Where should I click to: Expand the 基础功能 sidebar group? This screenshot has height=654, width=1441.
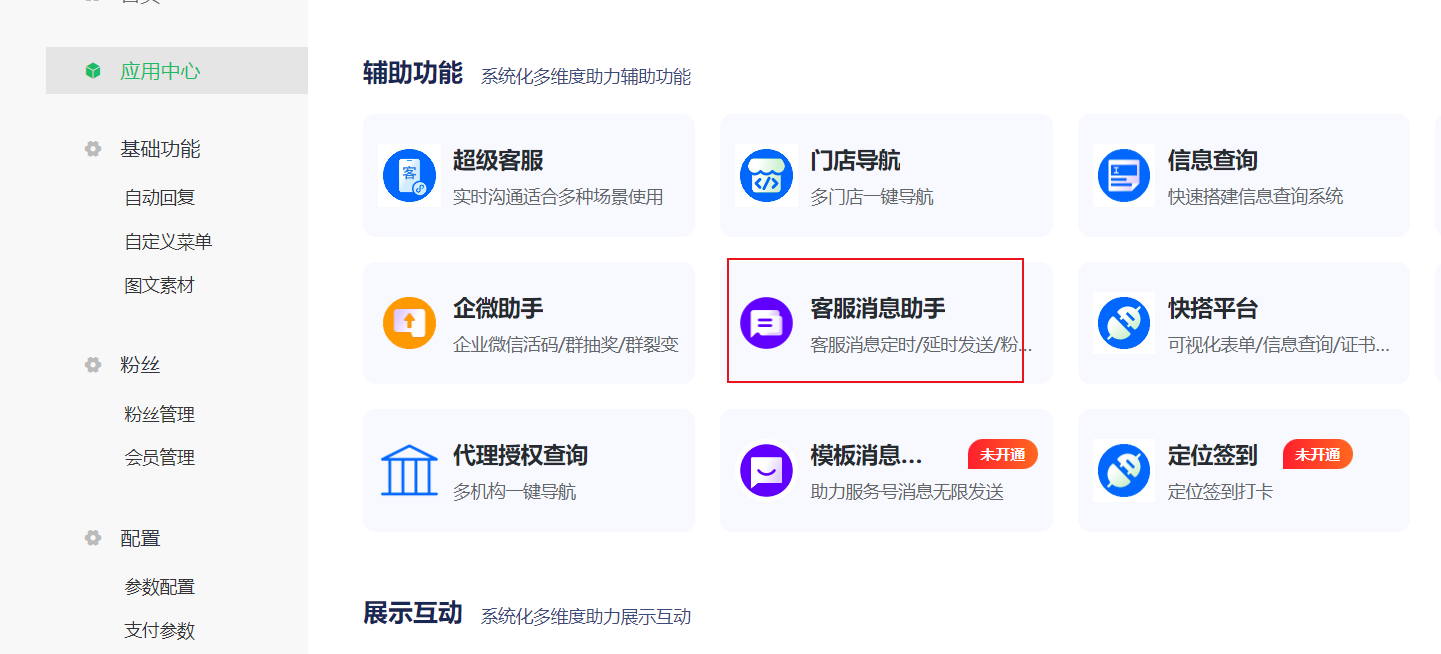pos(160,149)
